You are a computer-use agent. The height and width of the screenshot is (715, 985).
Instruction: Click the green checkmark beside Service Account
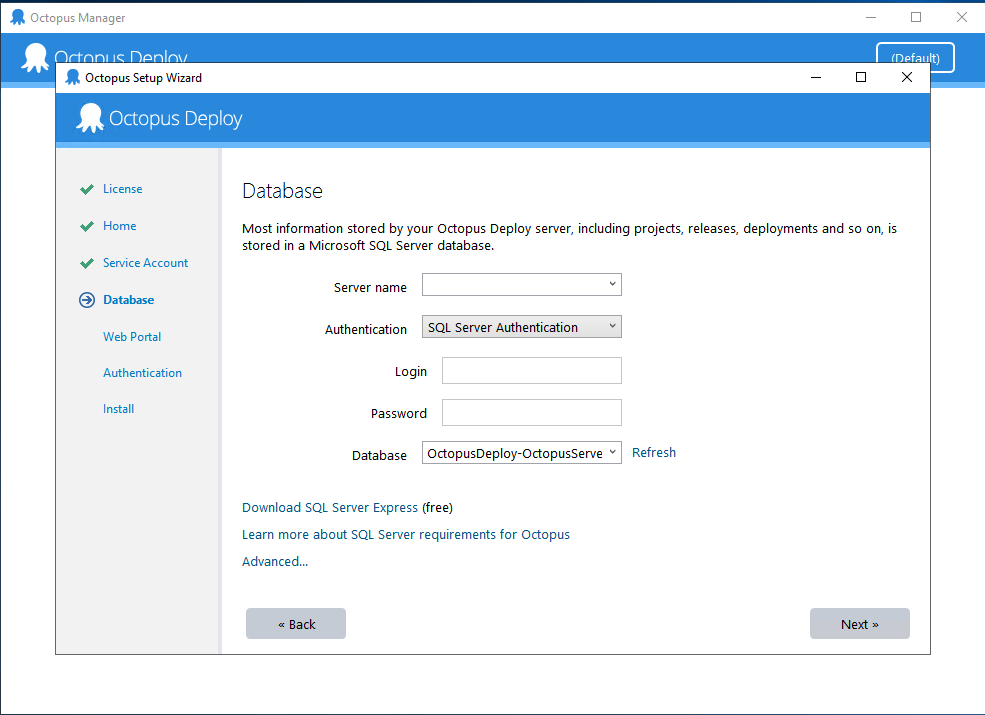(87, 263)
